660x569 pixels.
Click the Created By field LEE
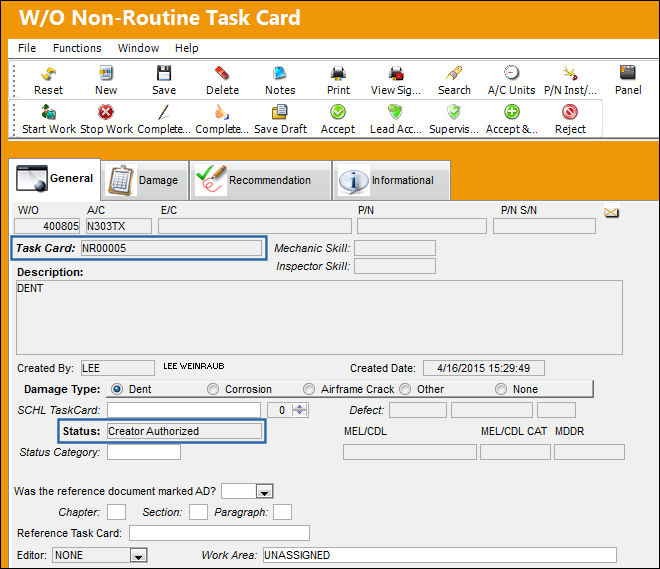coord(117,368)
